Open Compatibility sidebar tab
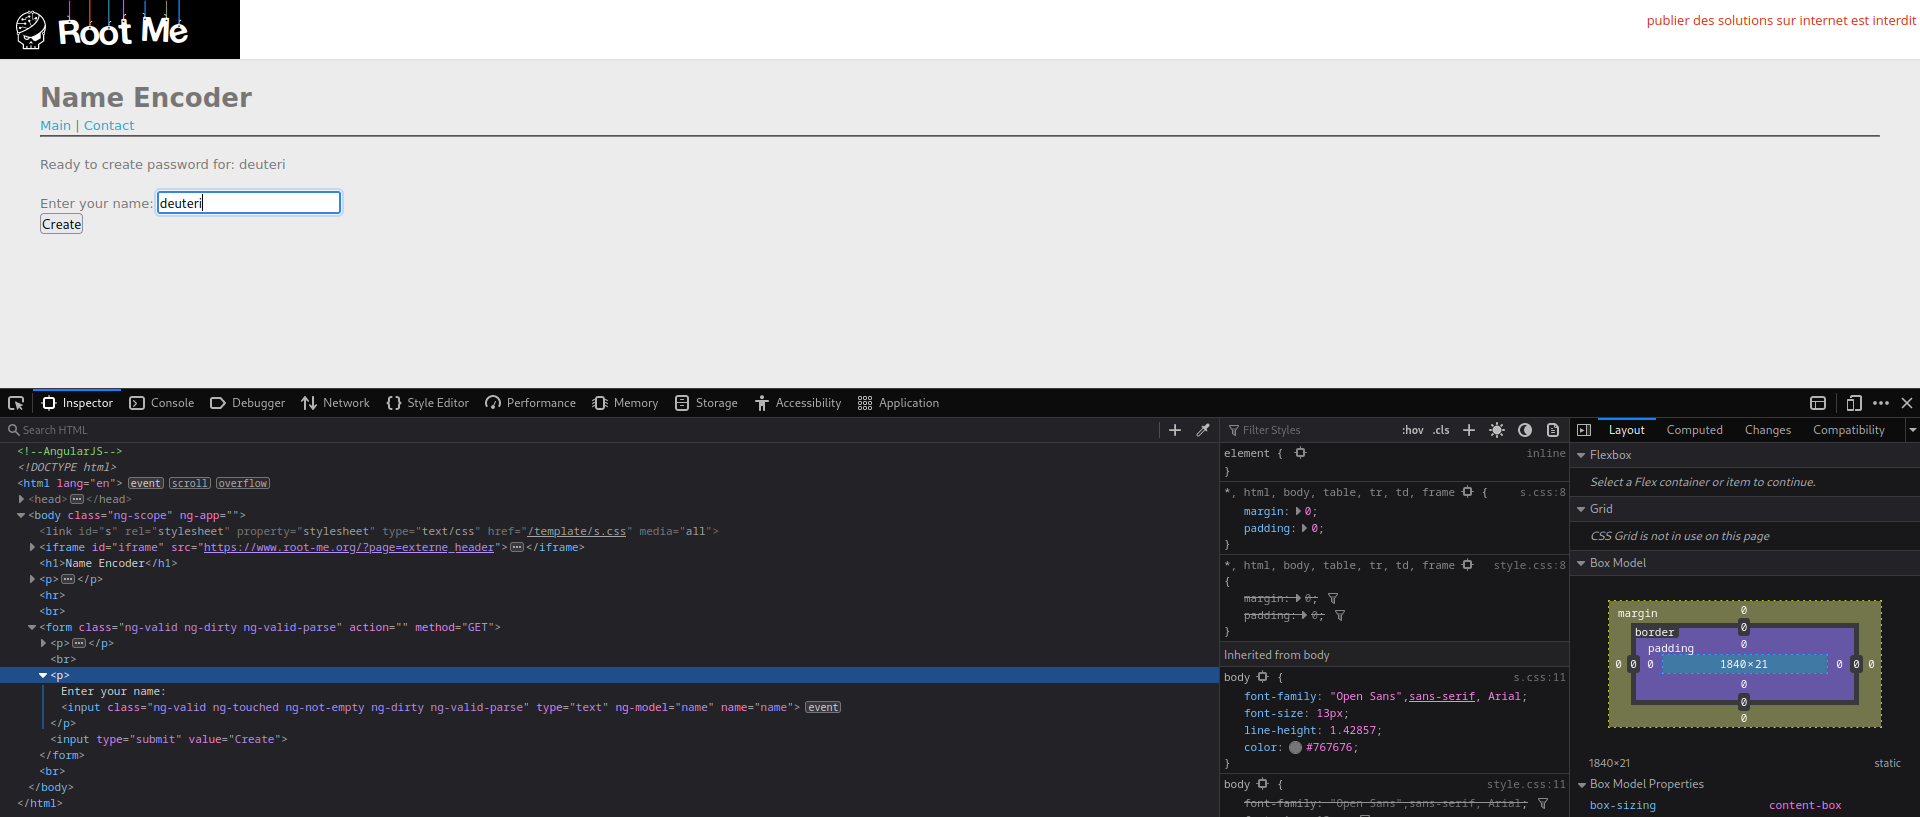This screenshot has width=1920, height=817. coord(1848,430)
